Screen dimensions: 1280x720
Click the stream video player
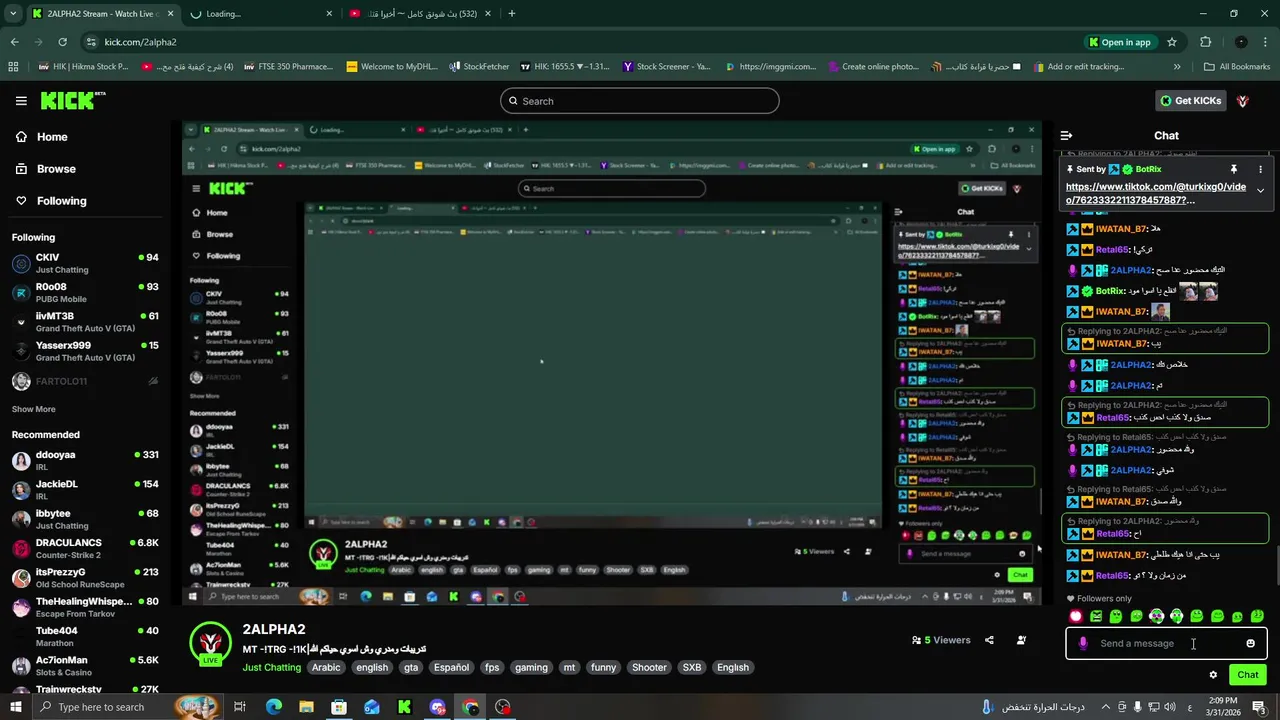coord(612,363)
